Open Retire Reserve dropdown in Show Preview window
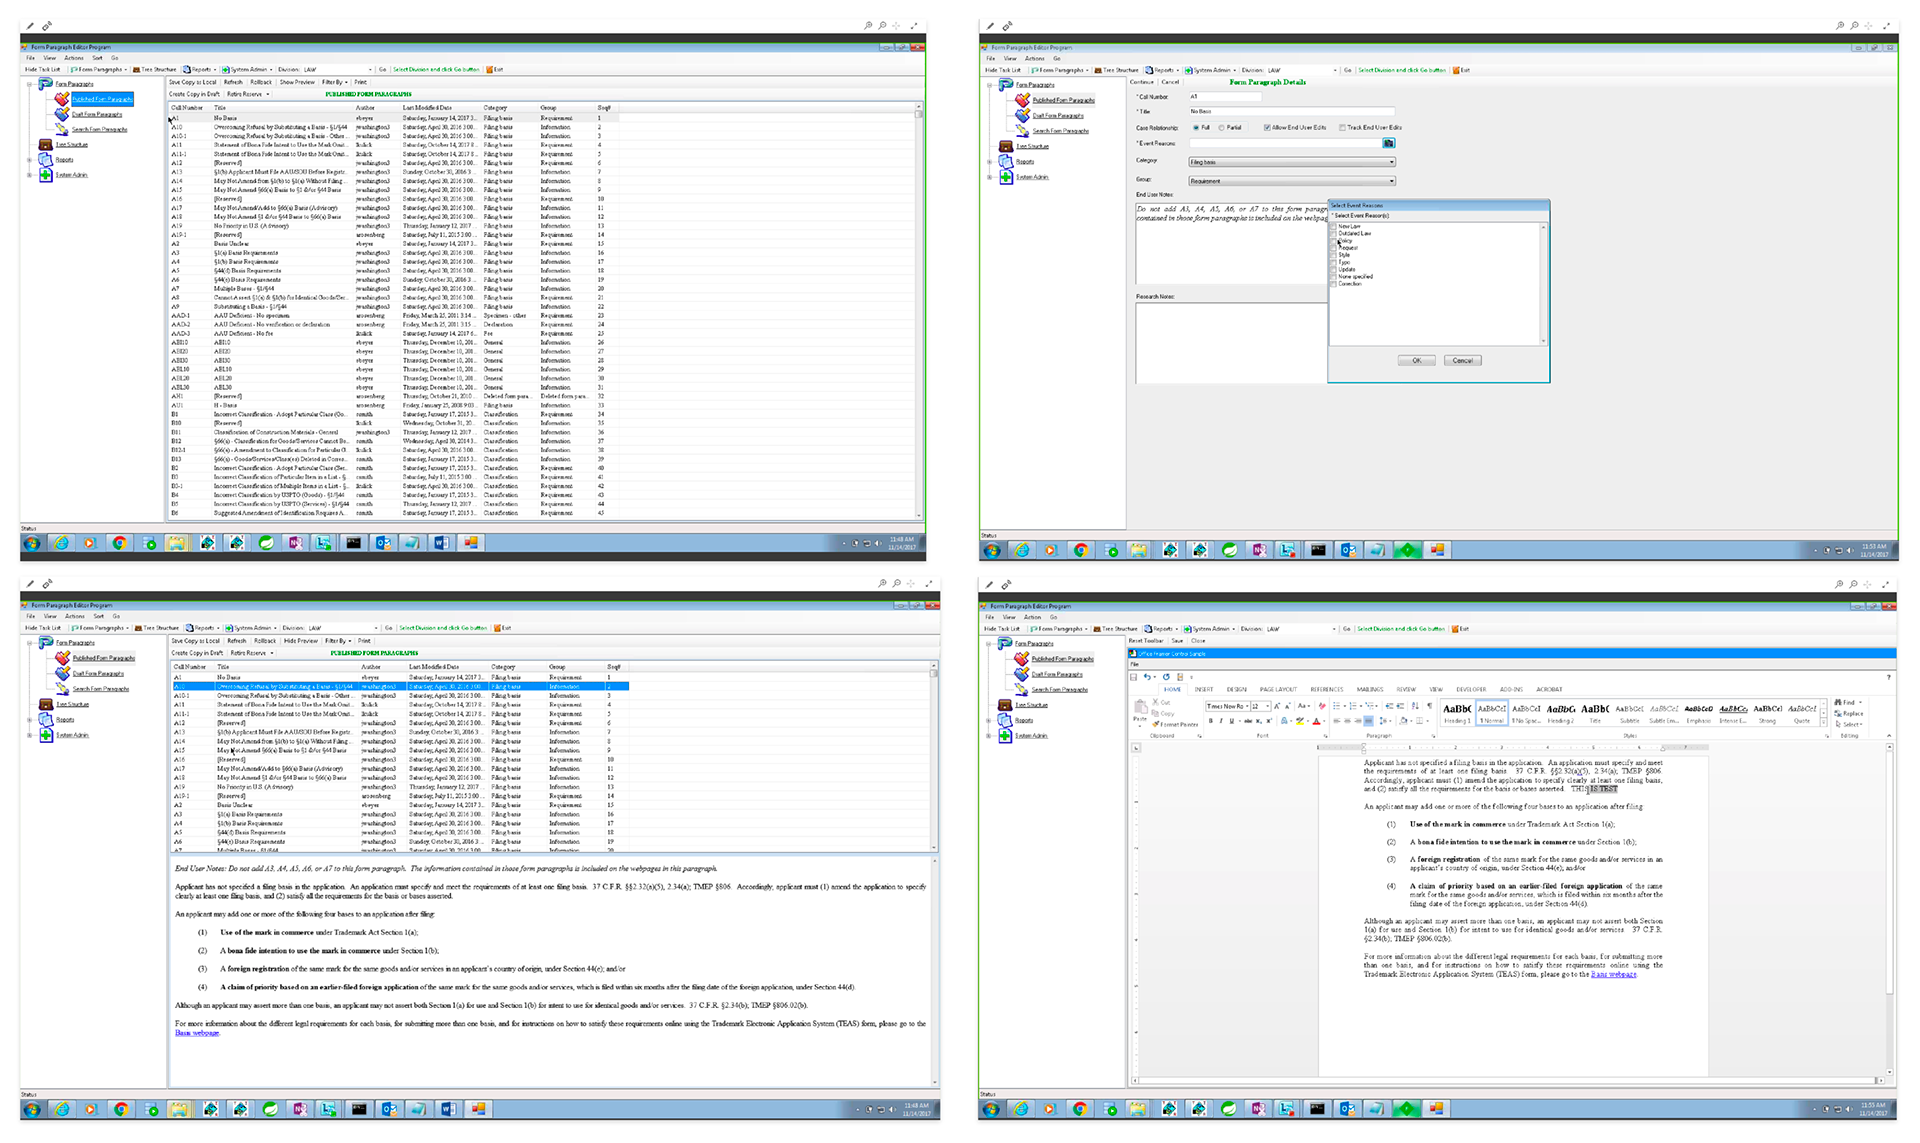The height and width of the screenshot is (1143, 1920). [x=249, y=94]
